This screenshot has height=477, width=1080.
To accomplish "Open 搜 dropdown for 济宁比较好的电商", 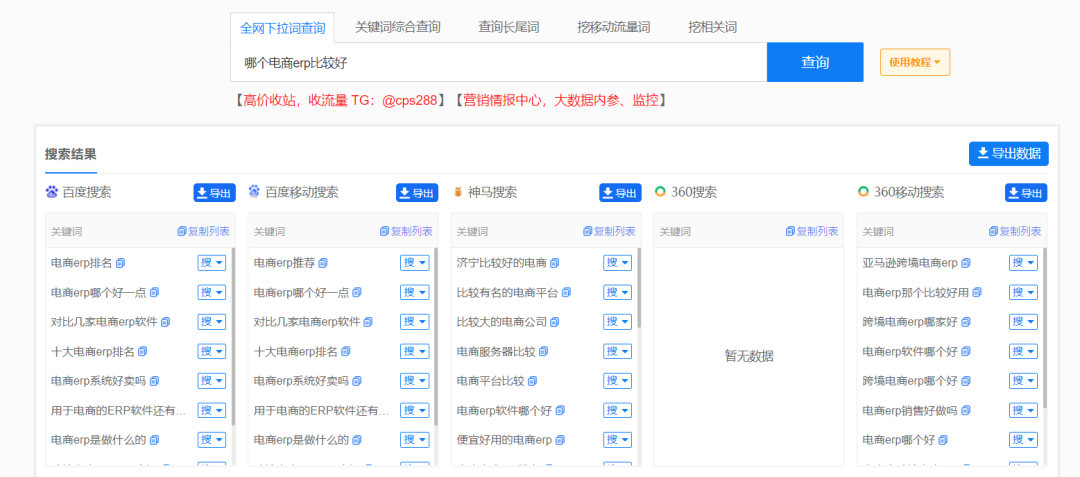I will pyautogui.click(x=618, y=263).
